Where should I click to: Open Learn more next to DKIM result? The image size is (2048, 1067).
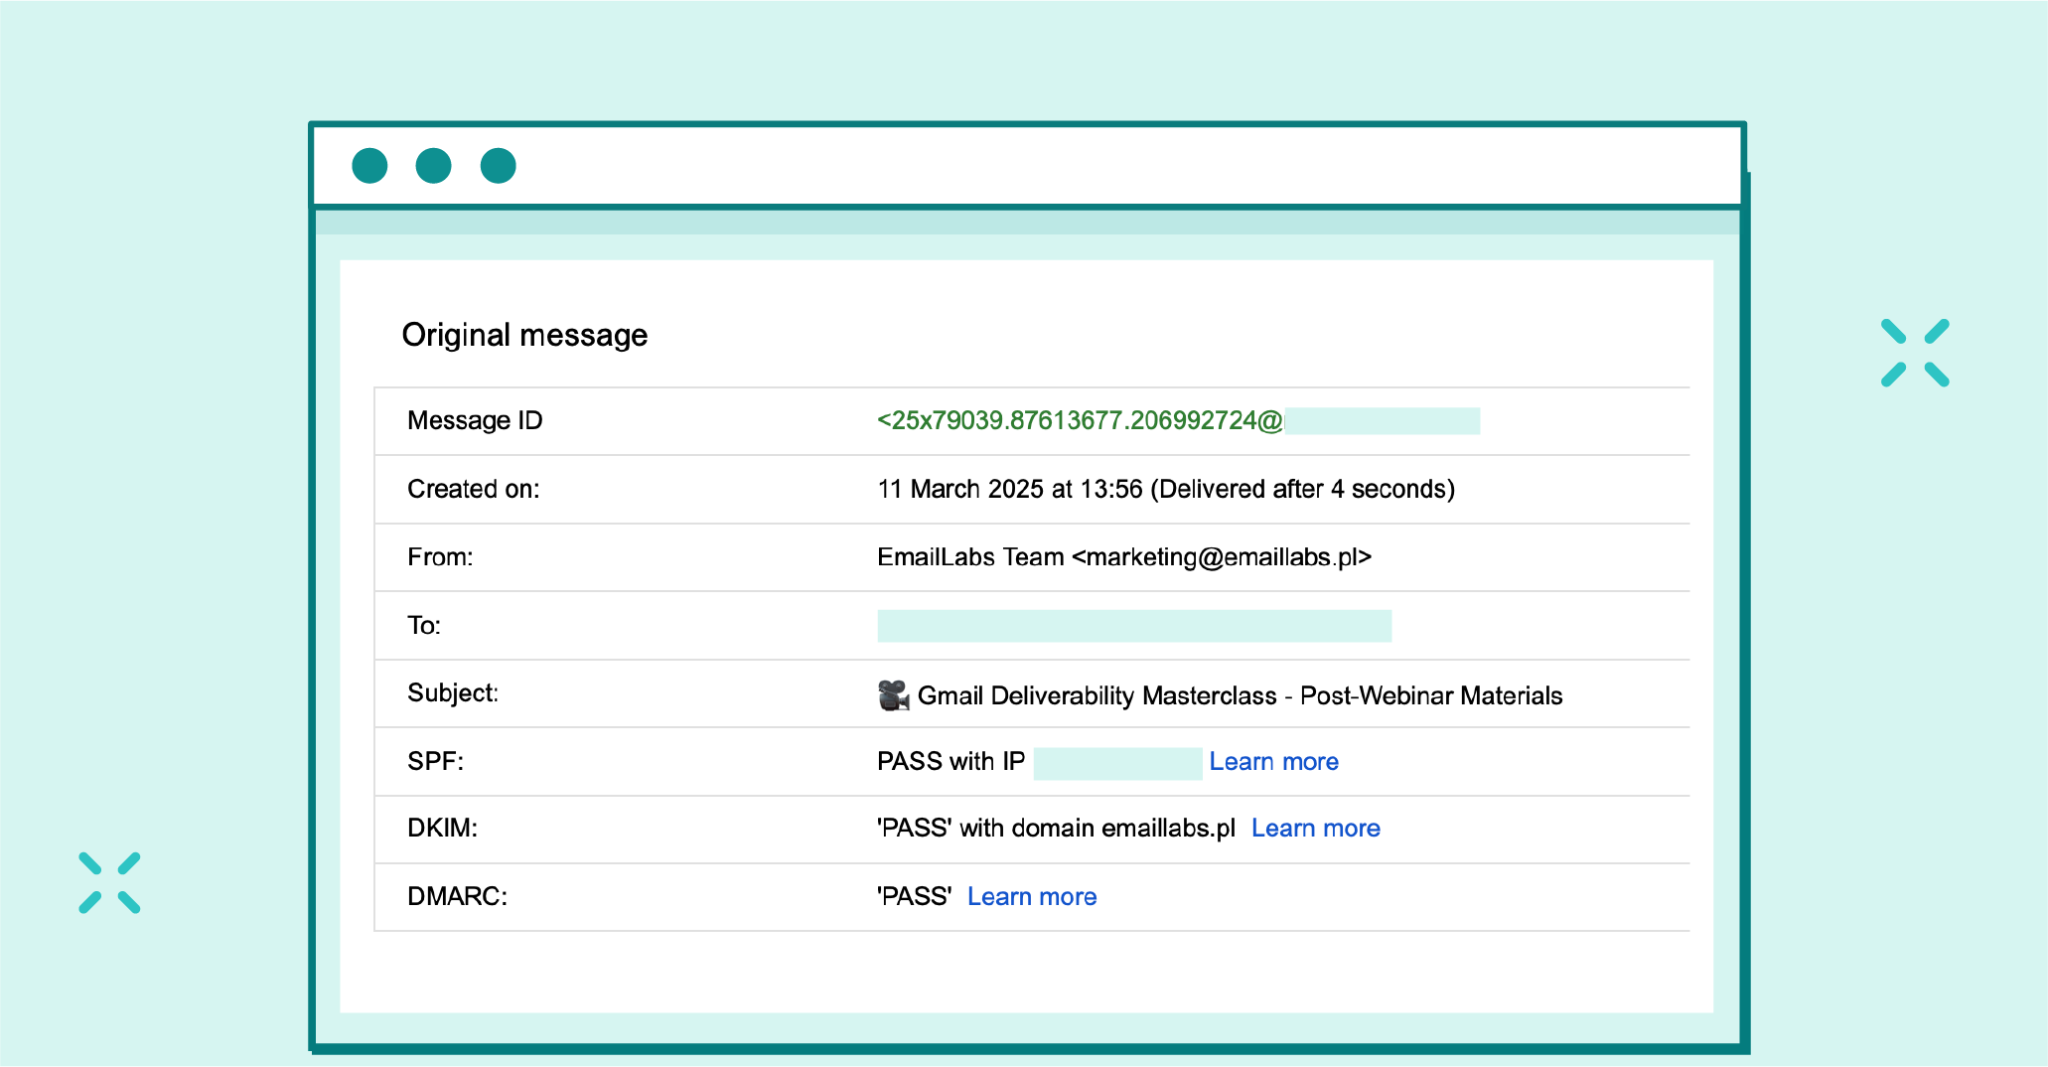tap(1315, 828)
